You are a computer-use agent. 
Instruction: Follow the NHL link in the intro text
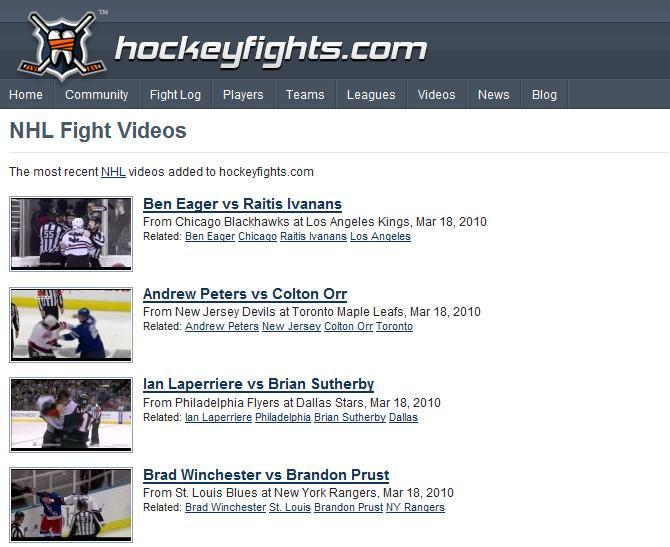tap(113, 172)
